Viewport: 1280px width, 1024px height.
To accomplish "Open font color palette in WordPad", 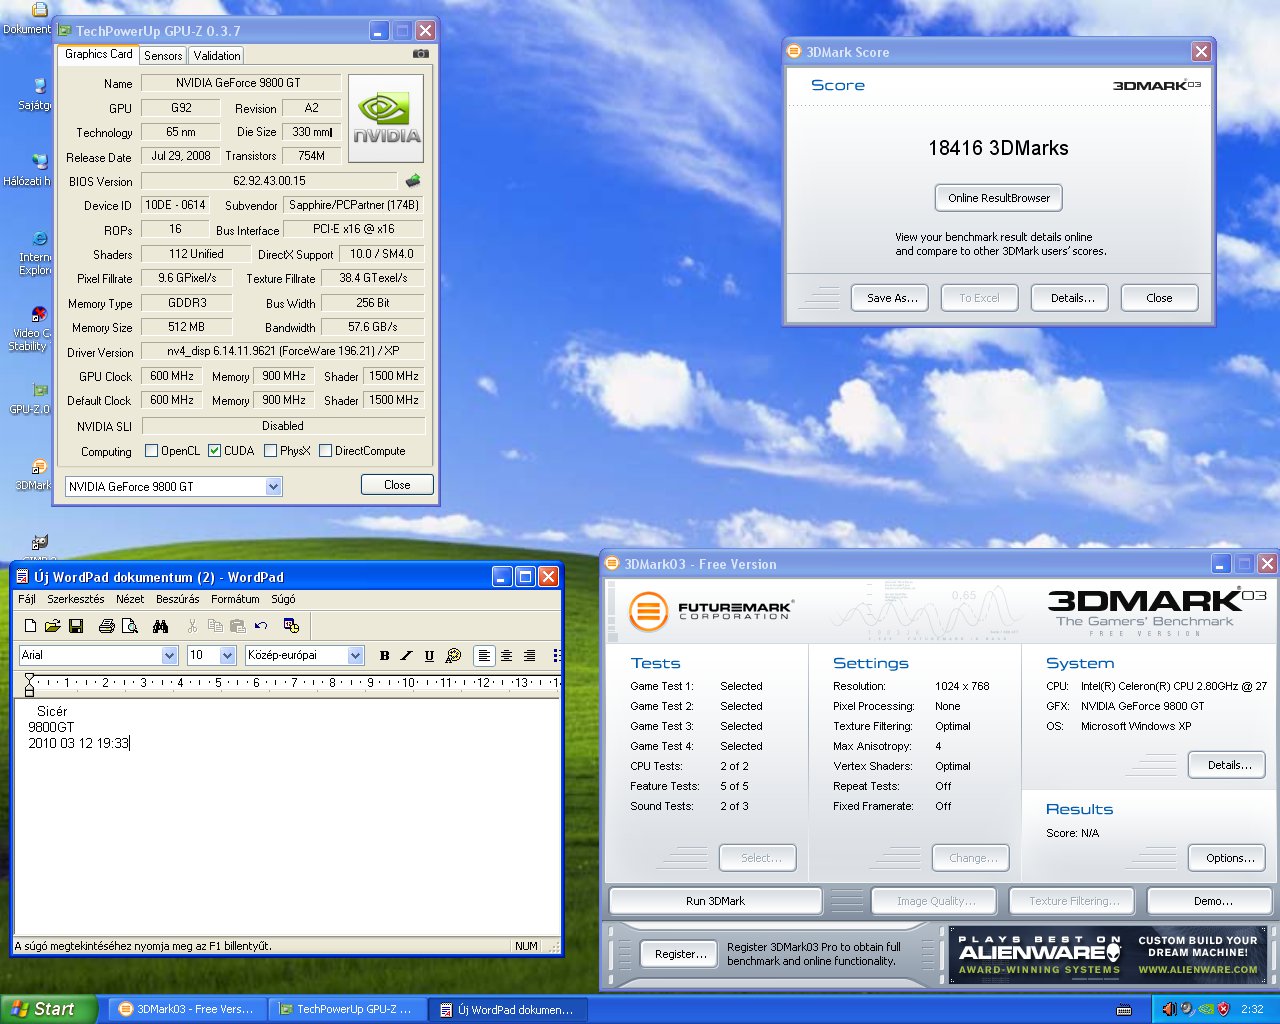I will pos(453,656).
